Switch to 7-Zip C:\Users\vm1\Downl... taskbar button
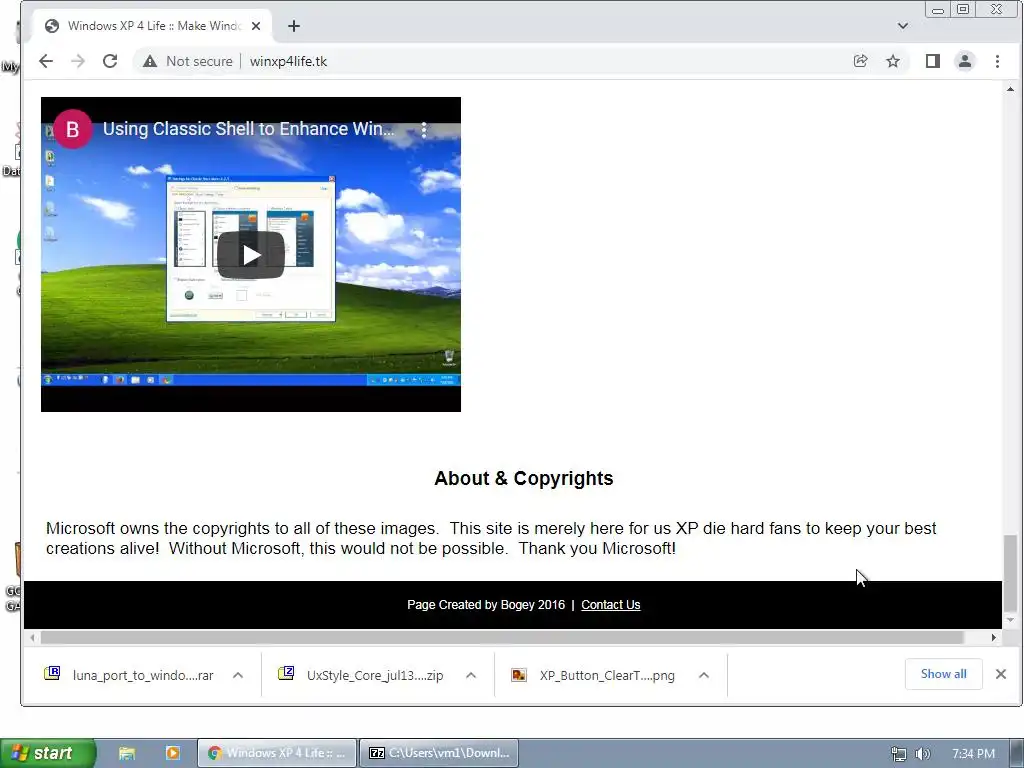Viewport: 1024px width, 768px height. click(439, 753)
